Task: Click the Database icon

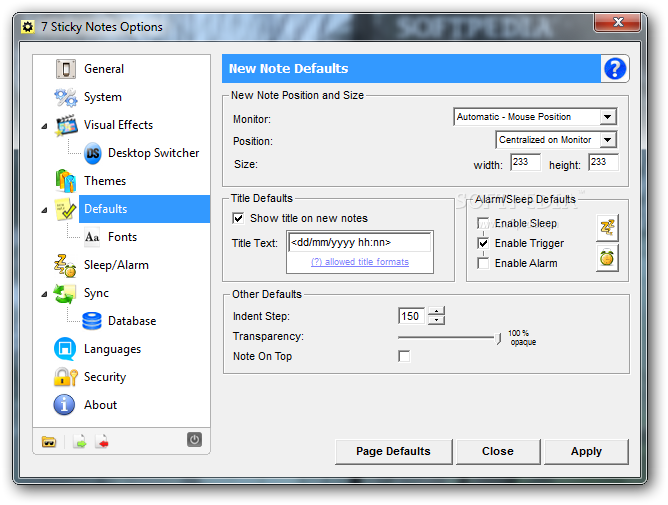Action: pyautogui.click(x=92, y=321)
